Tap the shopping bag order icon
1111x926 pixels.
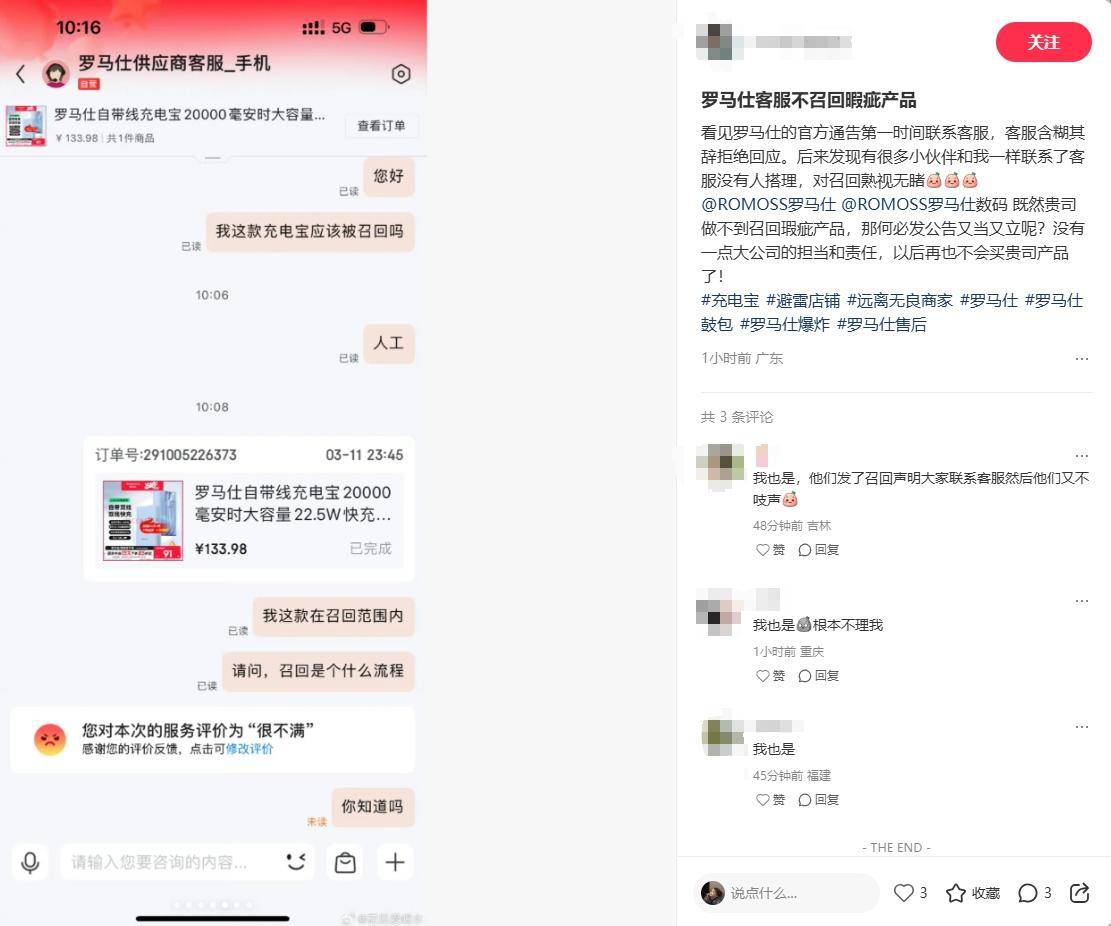[x=345, y=862]
